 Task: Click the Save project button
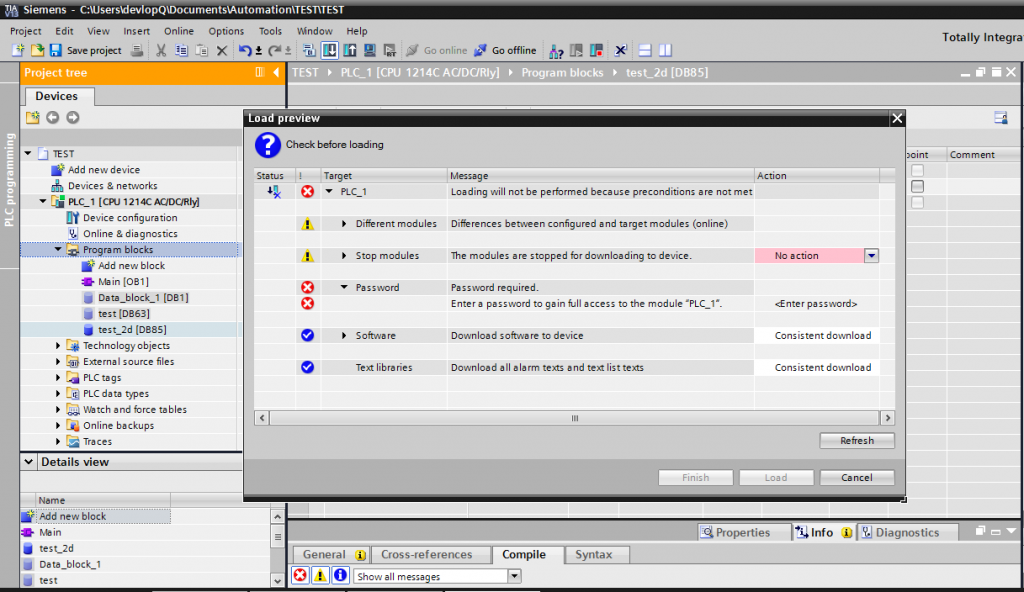click(x=86, y=50)
